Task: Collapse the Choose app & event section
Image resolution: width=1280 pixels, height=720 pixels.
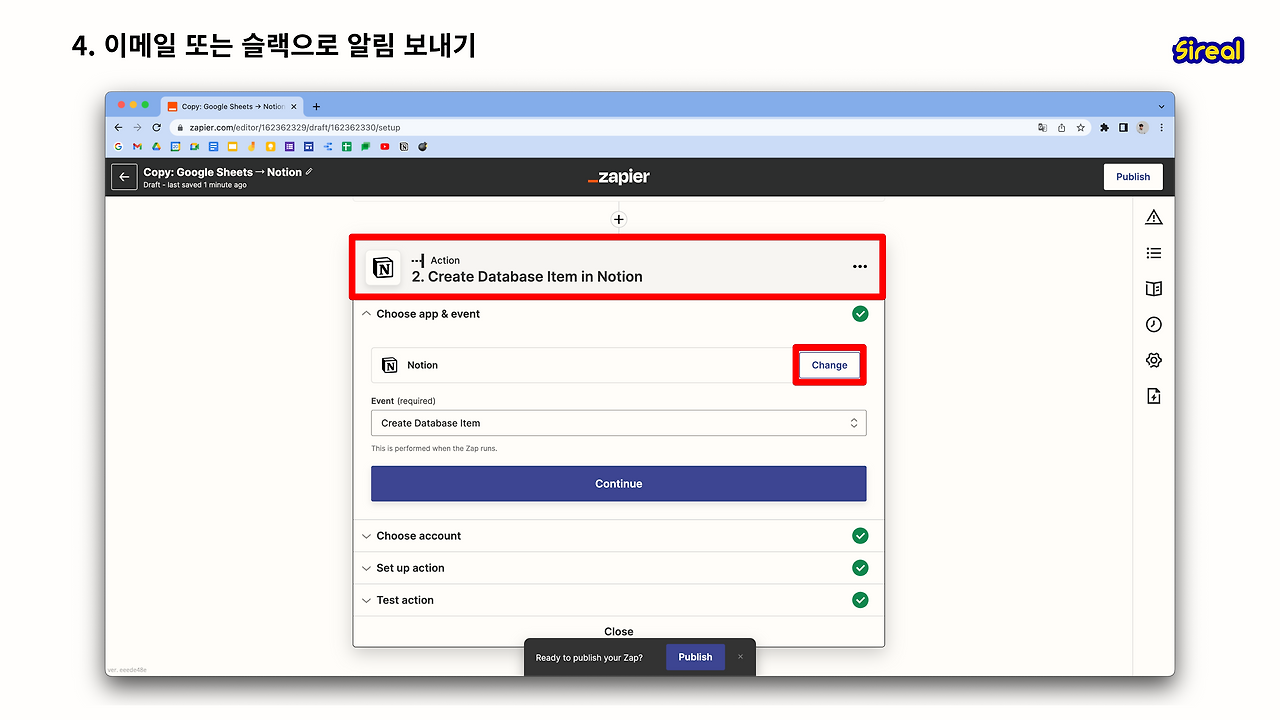Action: [618, 314]
